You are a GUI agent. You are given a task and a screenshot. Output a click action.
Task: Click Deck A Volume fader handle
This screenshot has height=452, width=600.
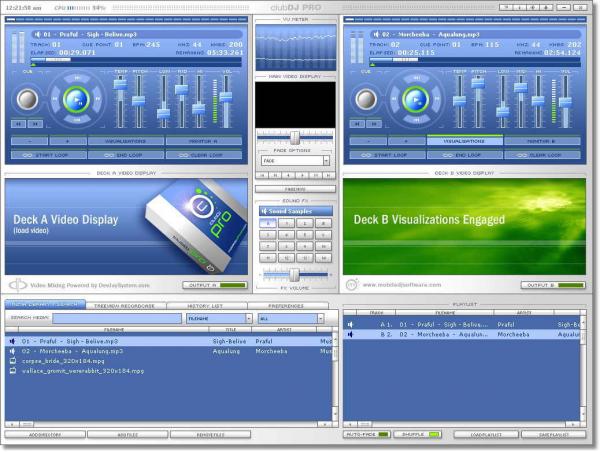coord(226,96)
